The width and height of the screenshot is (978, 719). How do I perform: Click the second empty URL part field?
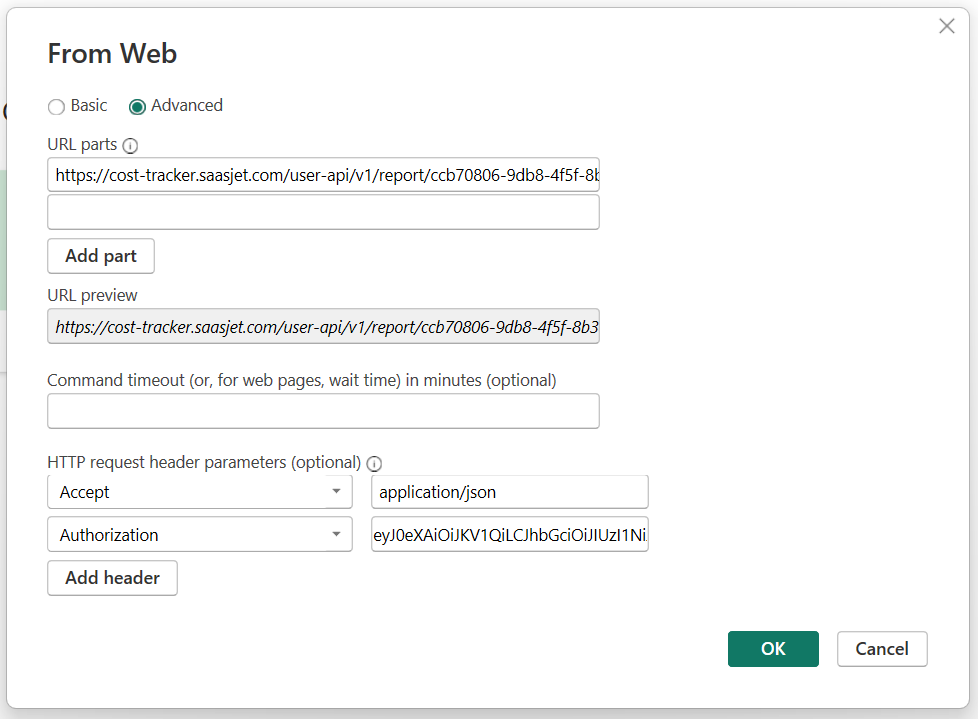[323, 212]
